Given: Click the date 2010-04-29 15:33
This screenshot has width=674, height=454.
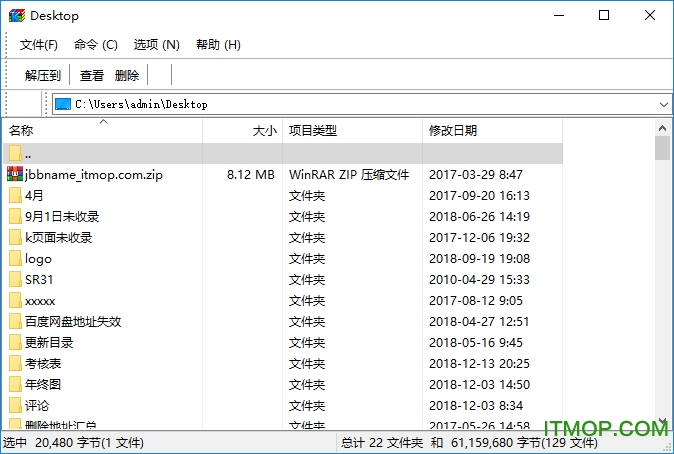Looking at the screenshot, I should (x=479, y=280).
